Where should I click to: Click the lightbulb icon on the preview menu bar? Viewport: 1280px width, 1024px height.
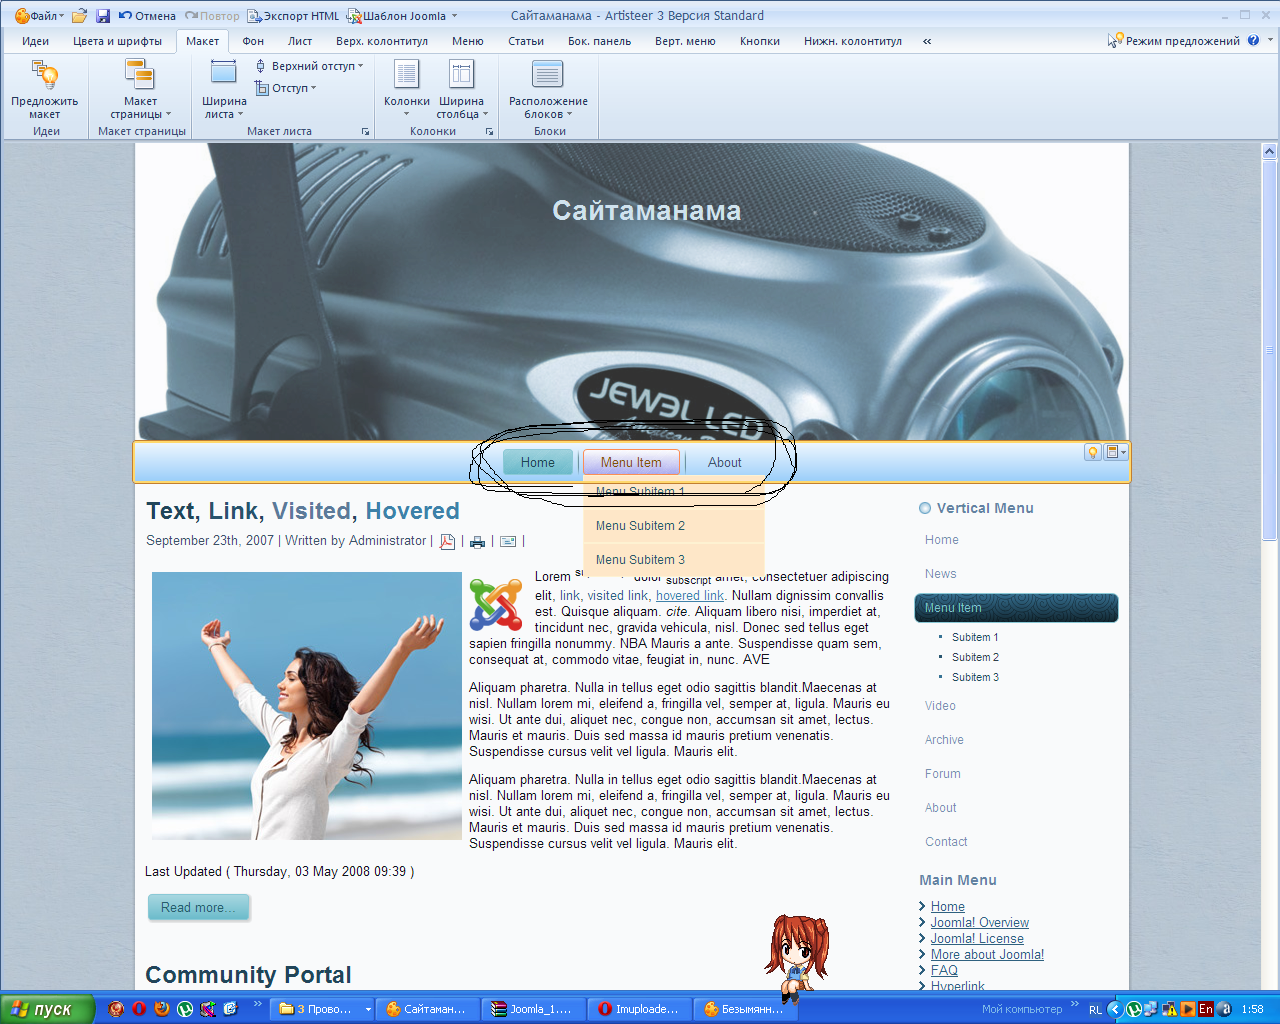pos(1092,452)
